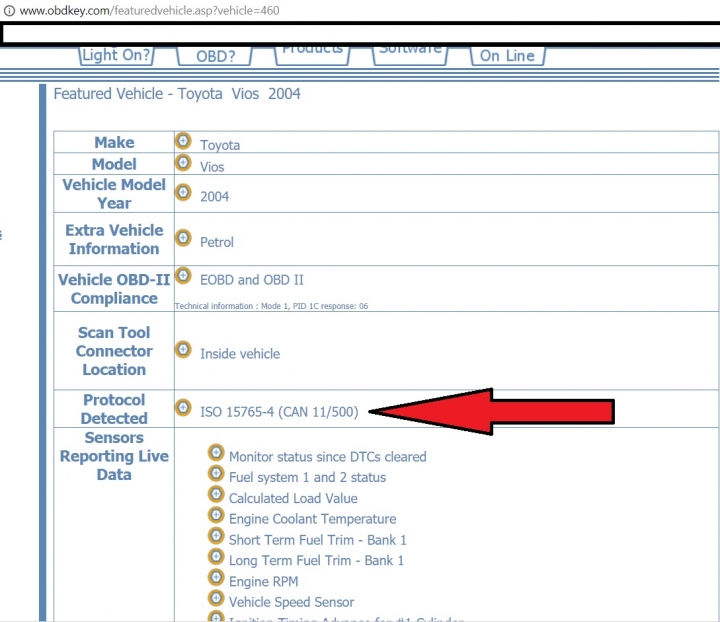Click Fuel system 1 and 2 status text
The width and height of the screenshot is (720, 622).
[307, 477]
